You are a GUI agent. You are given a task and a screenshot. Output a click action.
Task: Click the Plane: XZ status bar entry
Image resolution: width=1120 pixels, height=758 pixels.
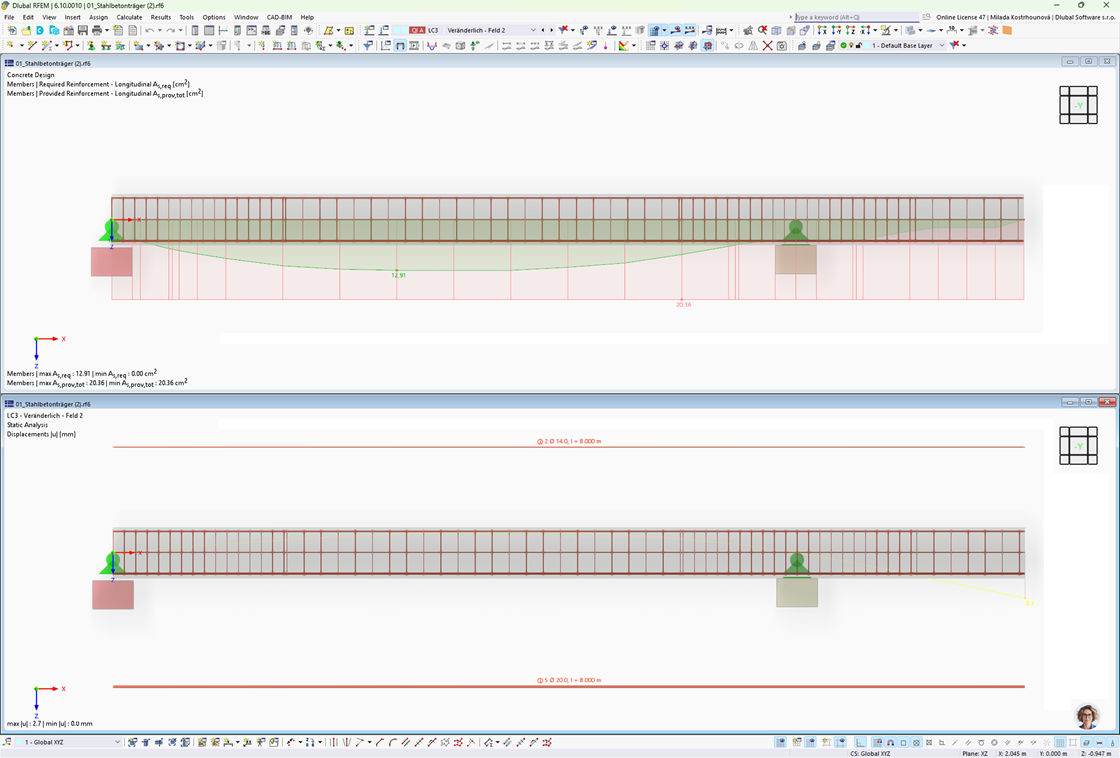coord(975,753)
